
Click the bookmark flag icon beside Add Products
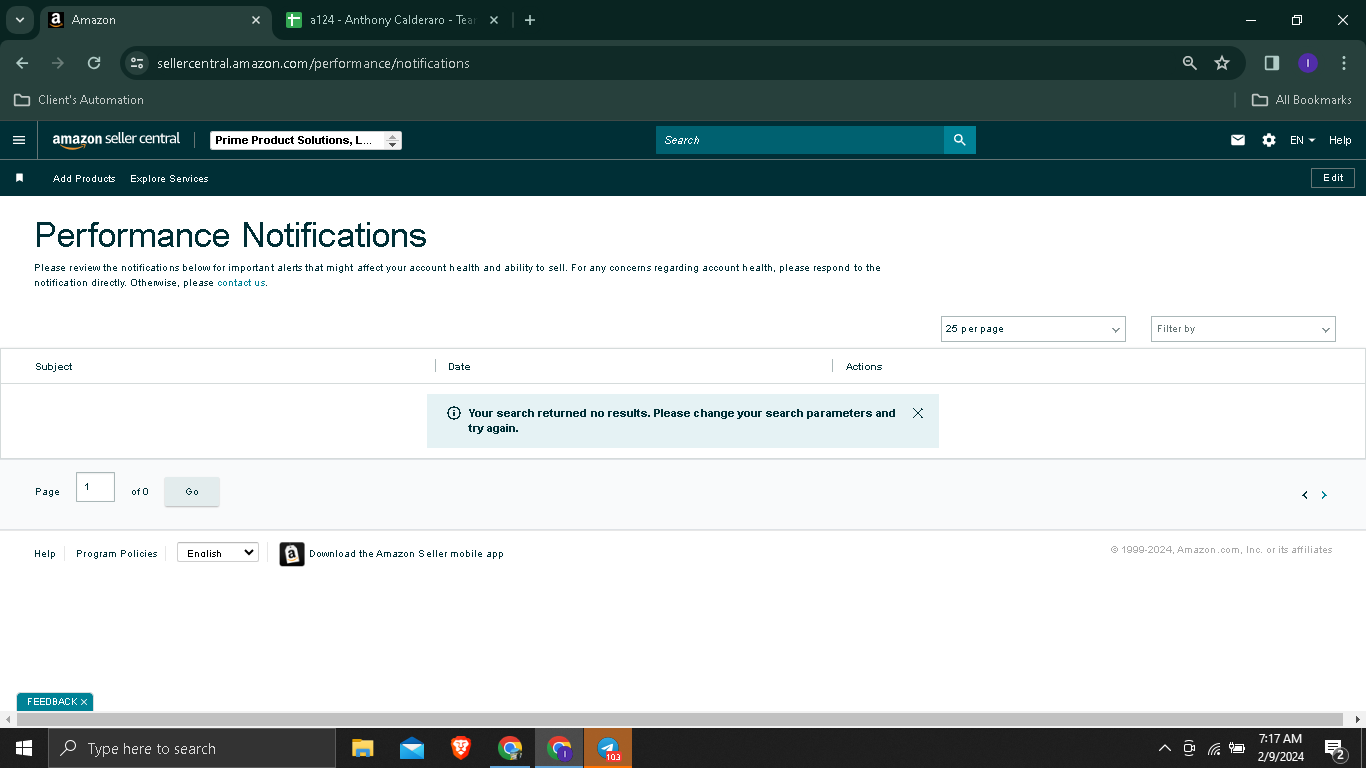tap(19, 178)
